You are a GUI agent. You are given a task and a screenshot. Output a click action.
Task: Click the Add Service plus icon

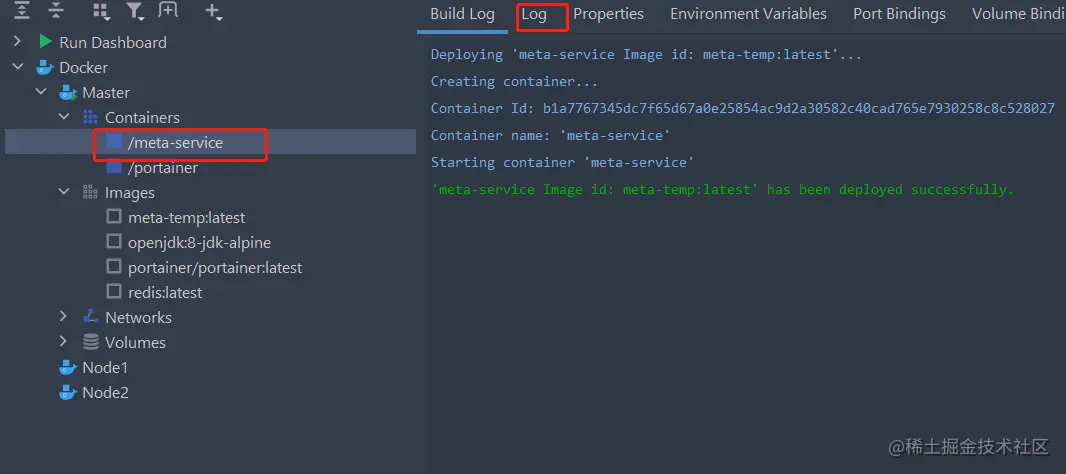[213, 11]
